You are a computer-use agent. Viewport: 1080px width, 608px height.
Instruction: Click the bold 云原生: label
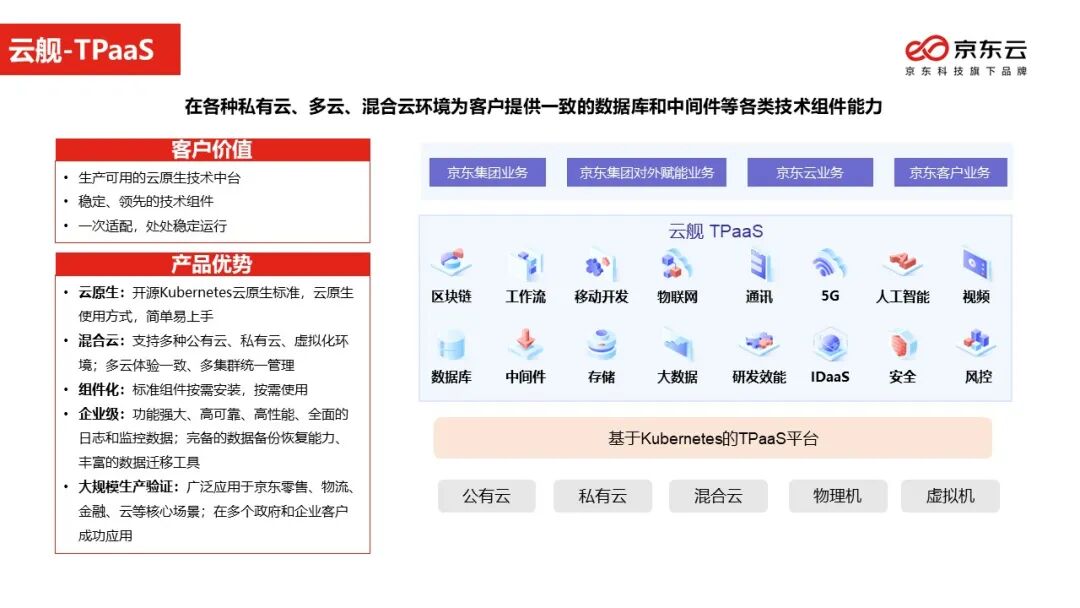(x=102, y=293)
